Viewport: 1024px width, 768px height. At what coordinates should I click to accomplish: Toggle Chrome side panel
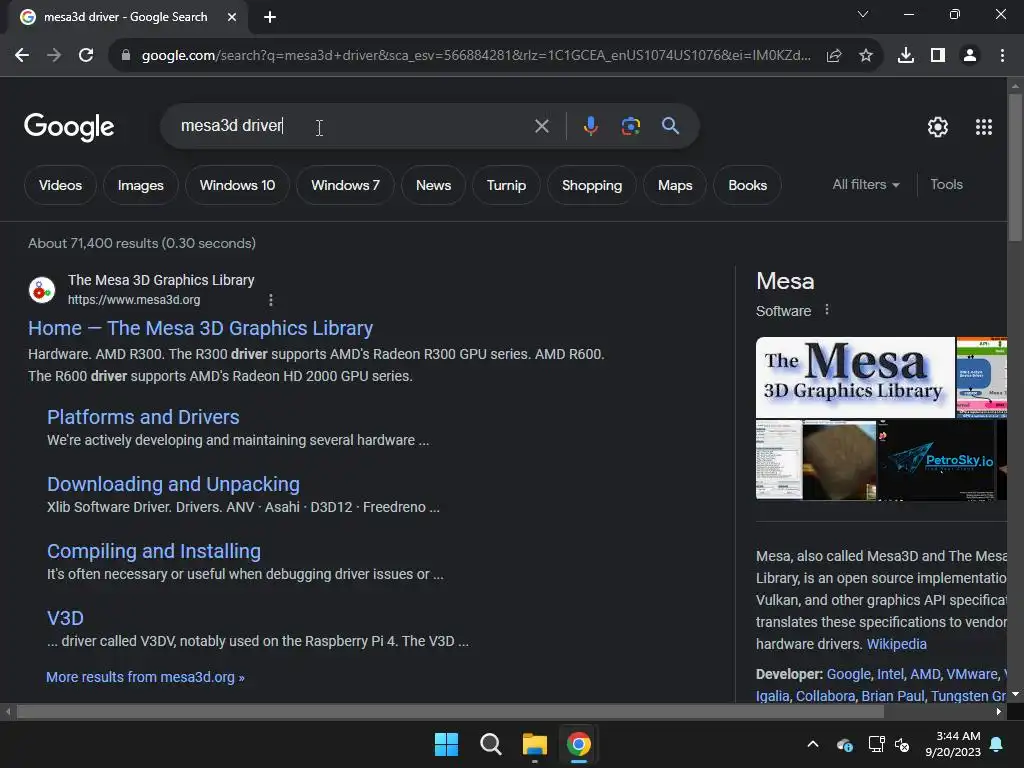[x=938, y=56]
